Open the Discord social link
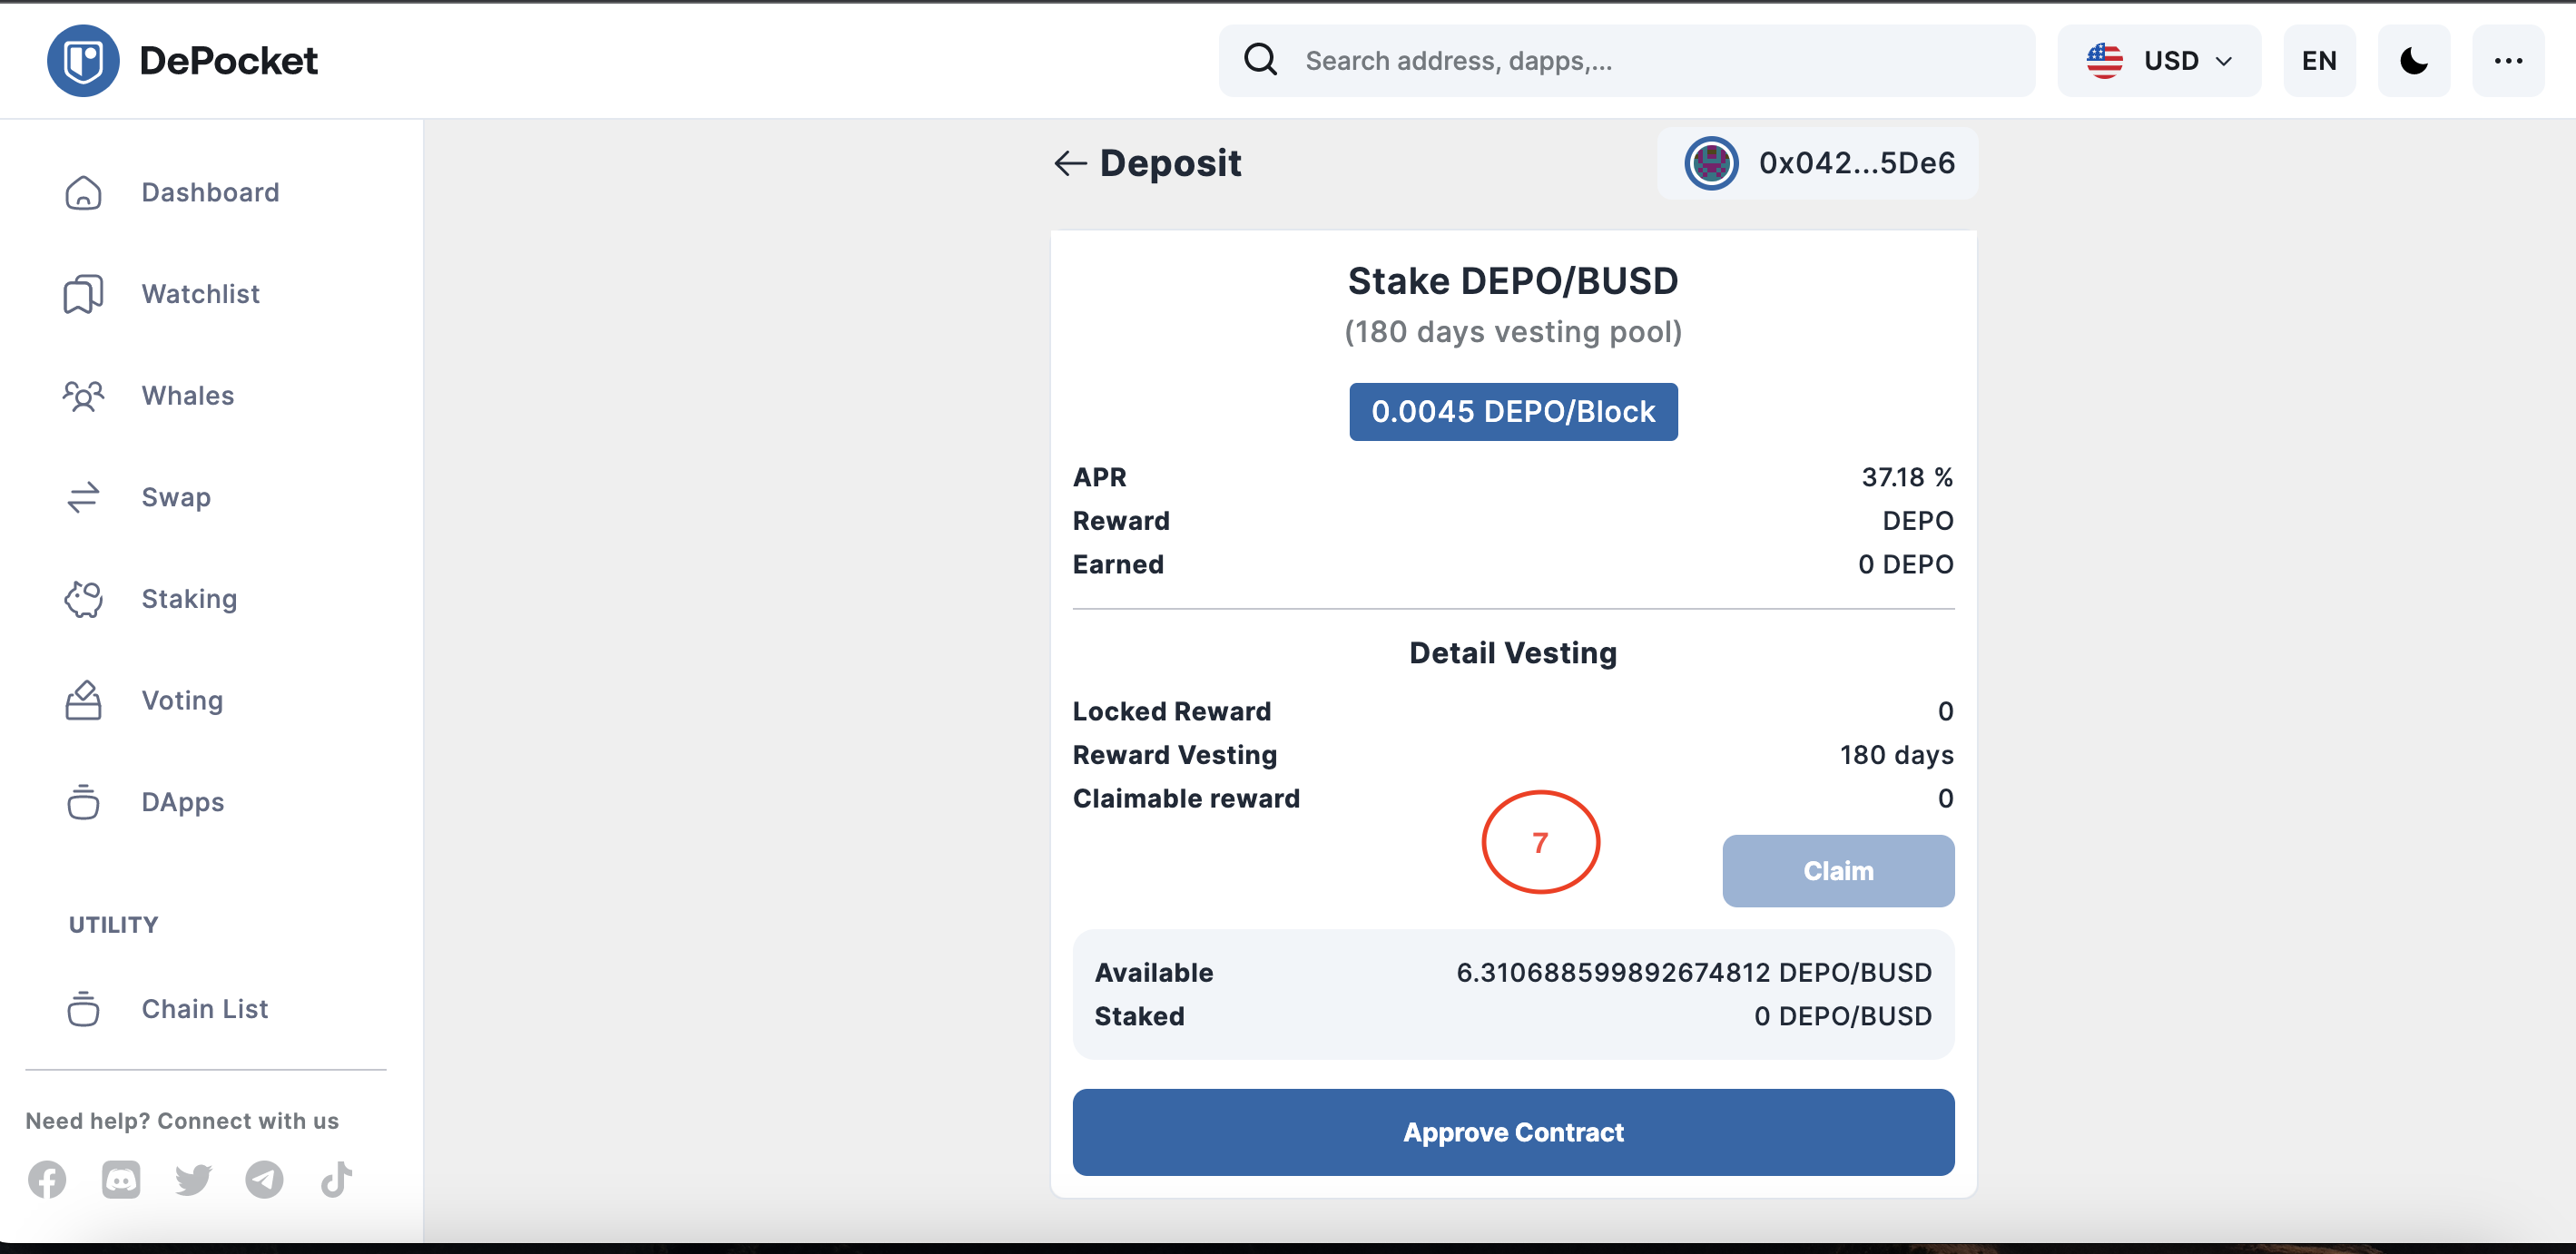The width and height of the screenshot is (2576, 1254). pyautogui.click(x=121, y=1180)
